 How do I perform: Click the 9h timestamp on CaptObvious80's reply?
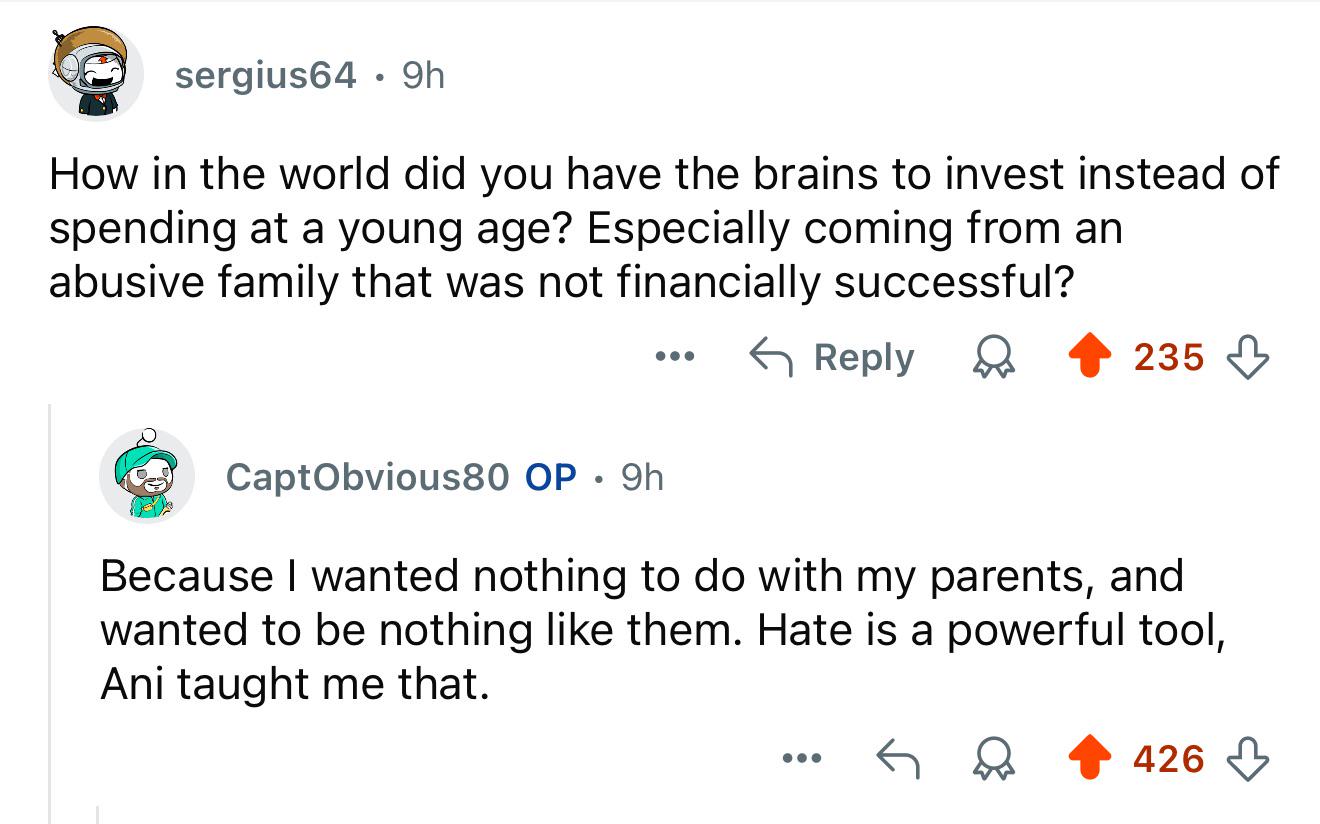642,477
